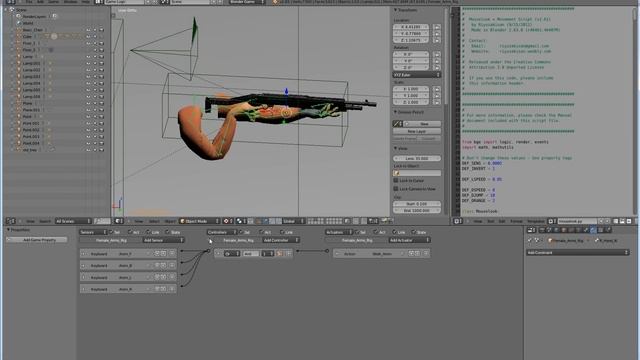Toggle the Sensors State checkbox
The height and width of the screenshot is (360, 640).
pyautogui.click(x=167, y=232)
